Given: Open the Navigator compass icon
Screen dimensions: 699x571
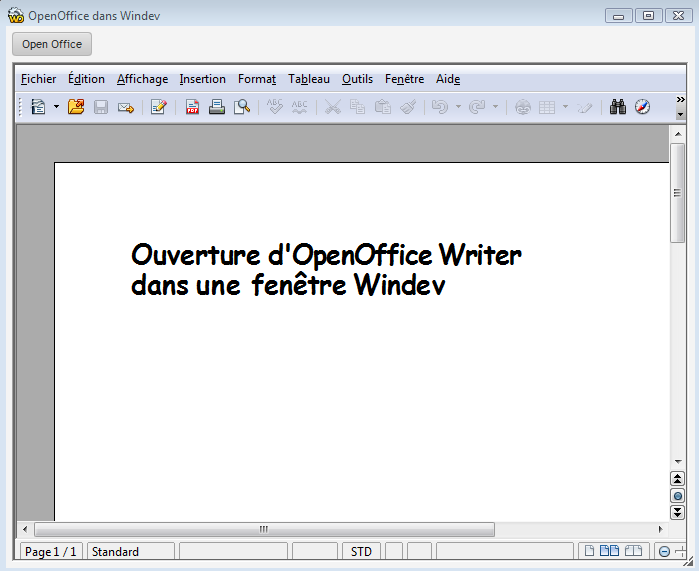Looking at the screenshot, I should (x=642, y=107).
